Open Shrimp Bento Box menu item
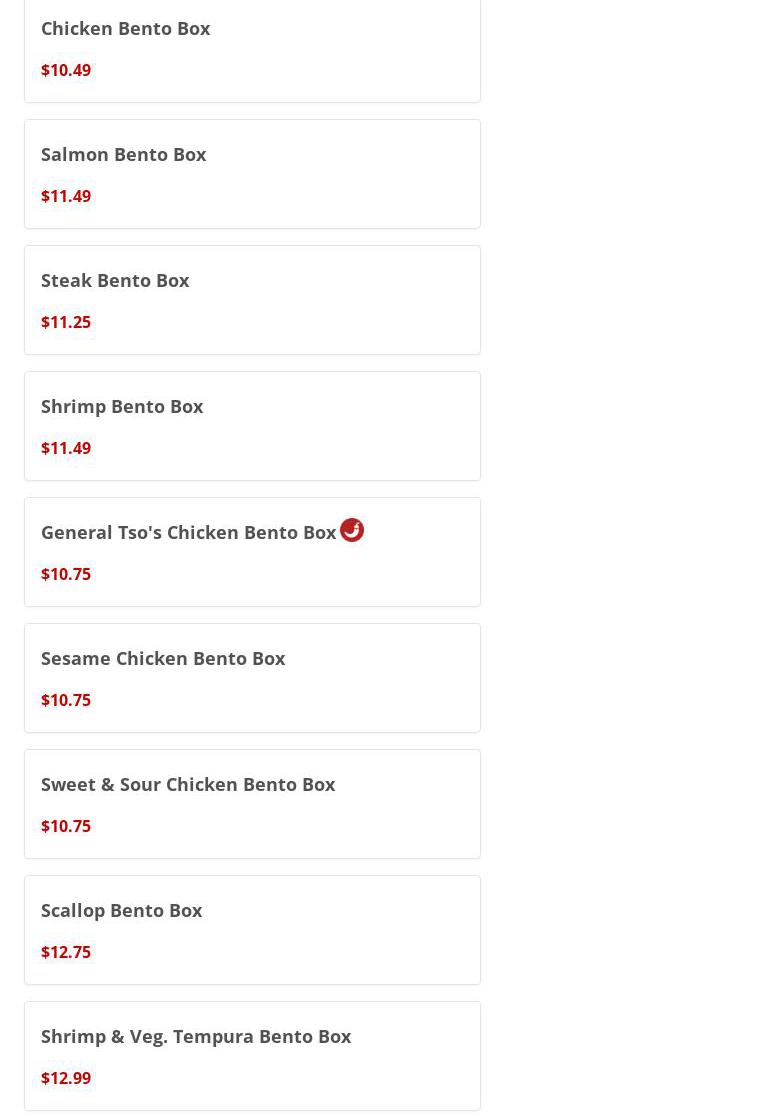This screenshot has width=770, height=1119. [x=252, y=426]
